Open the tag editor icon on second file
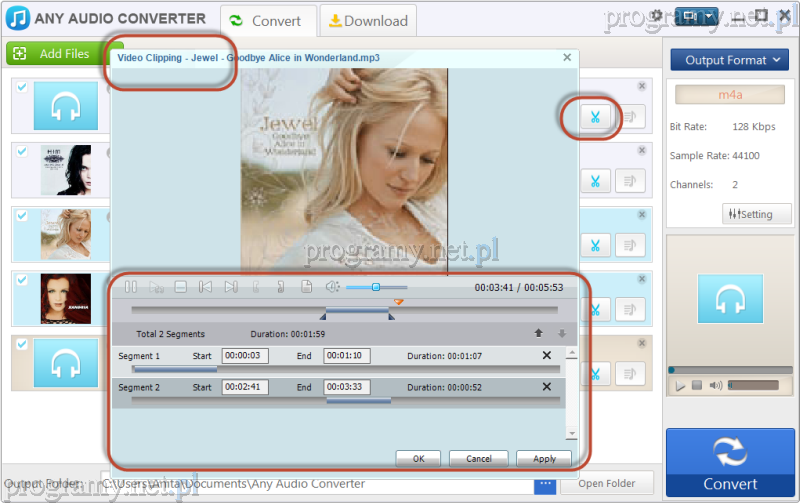Viewport: 800px width, 503px height. (630, 181)
